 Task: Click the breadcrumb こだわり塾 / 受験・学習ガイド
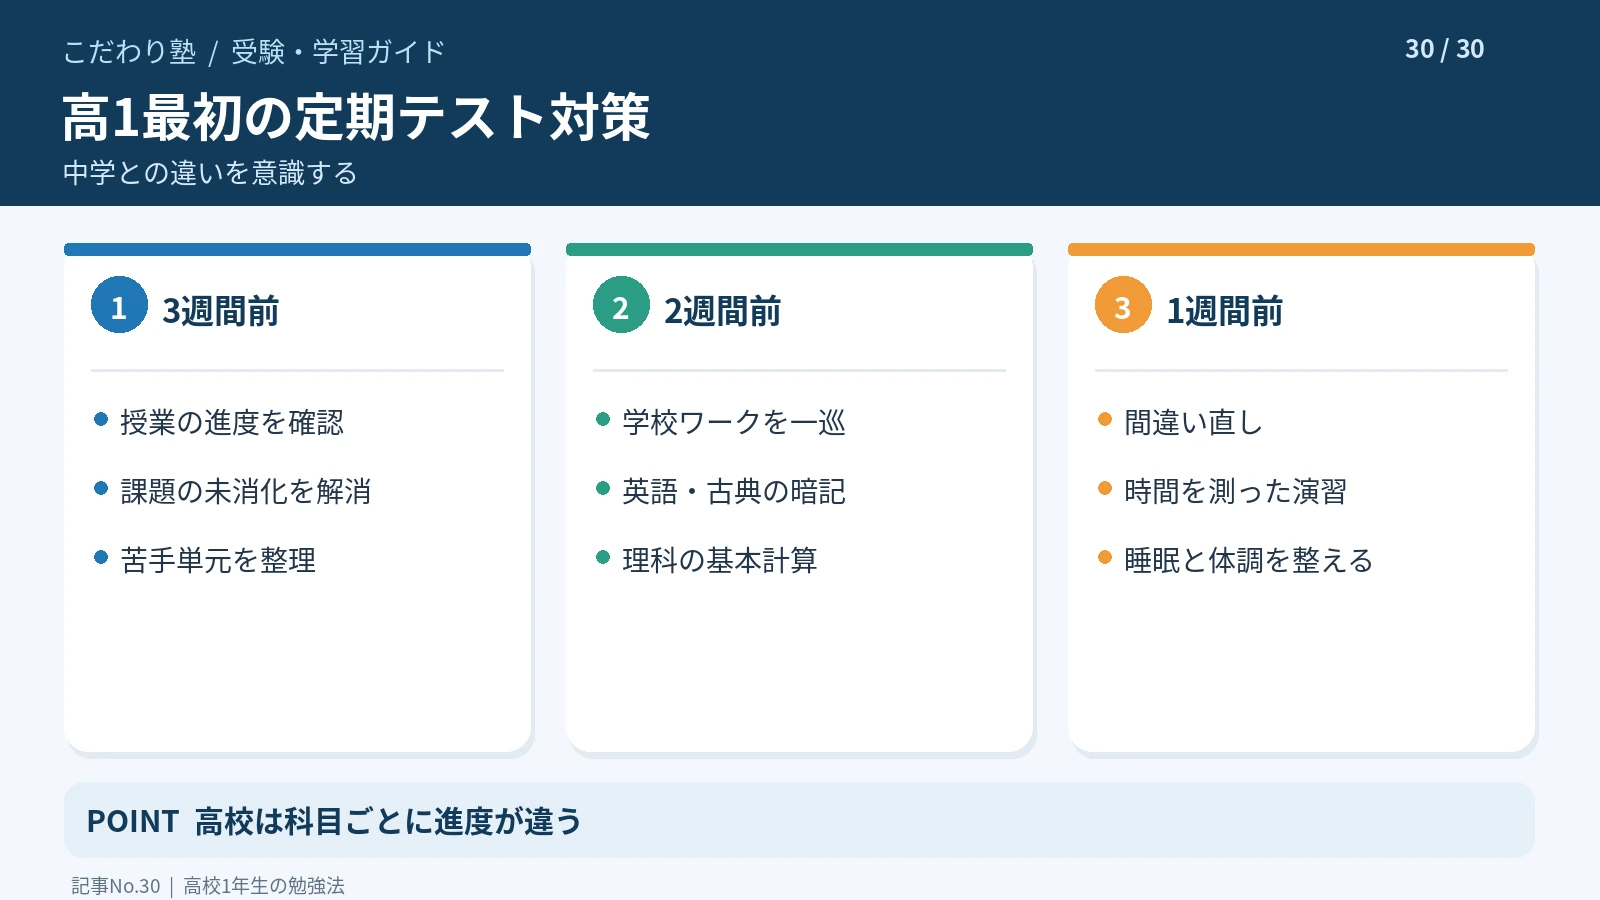(254, 52)
